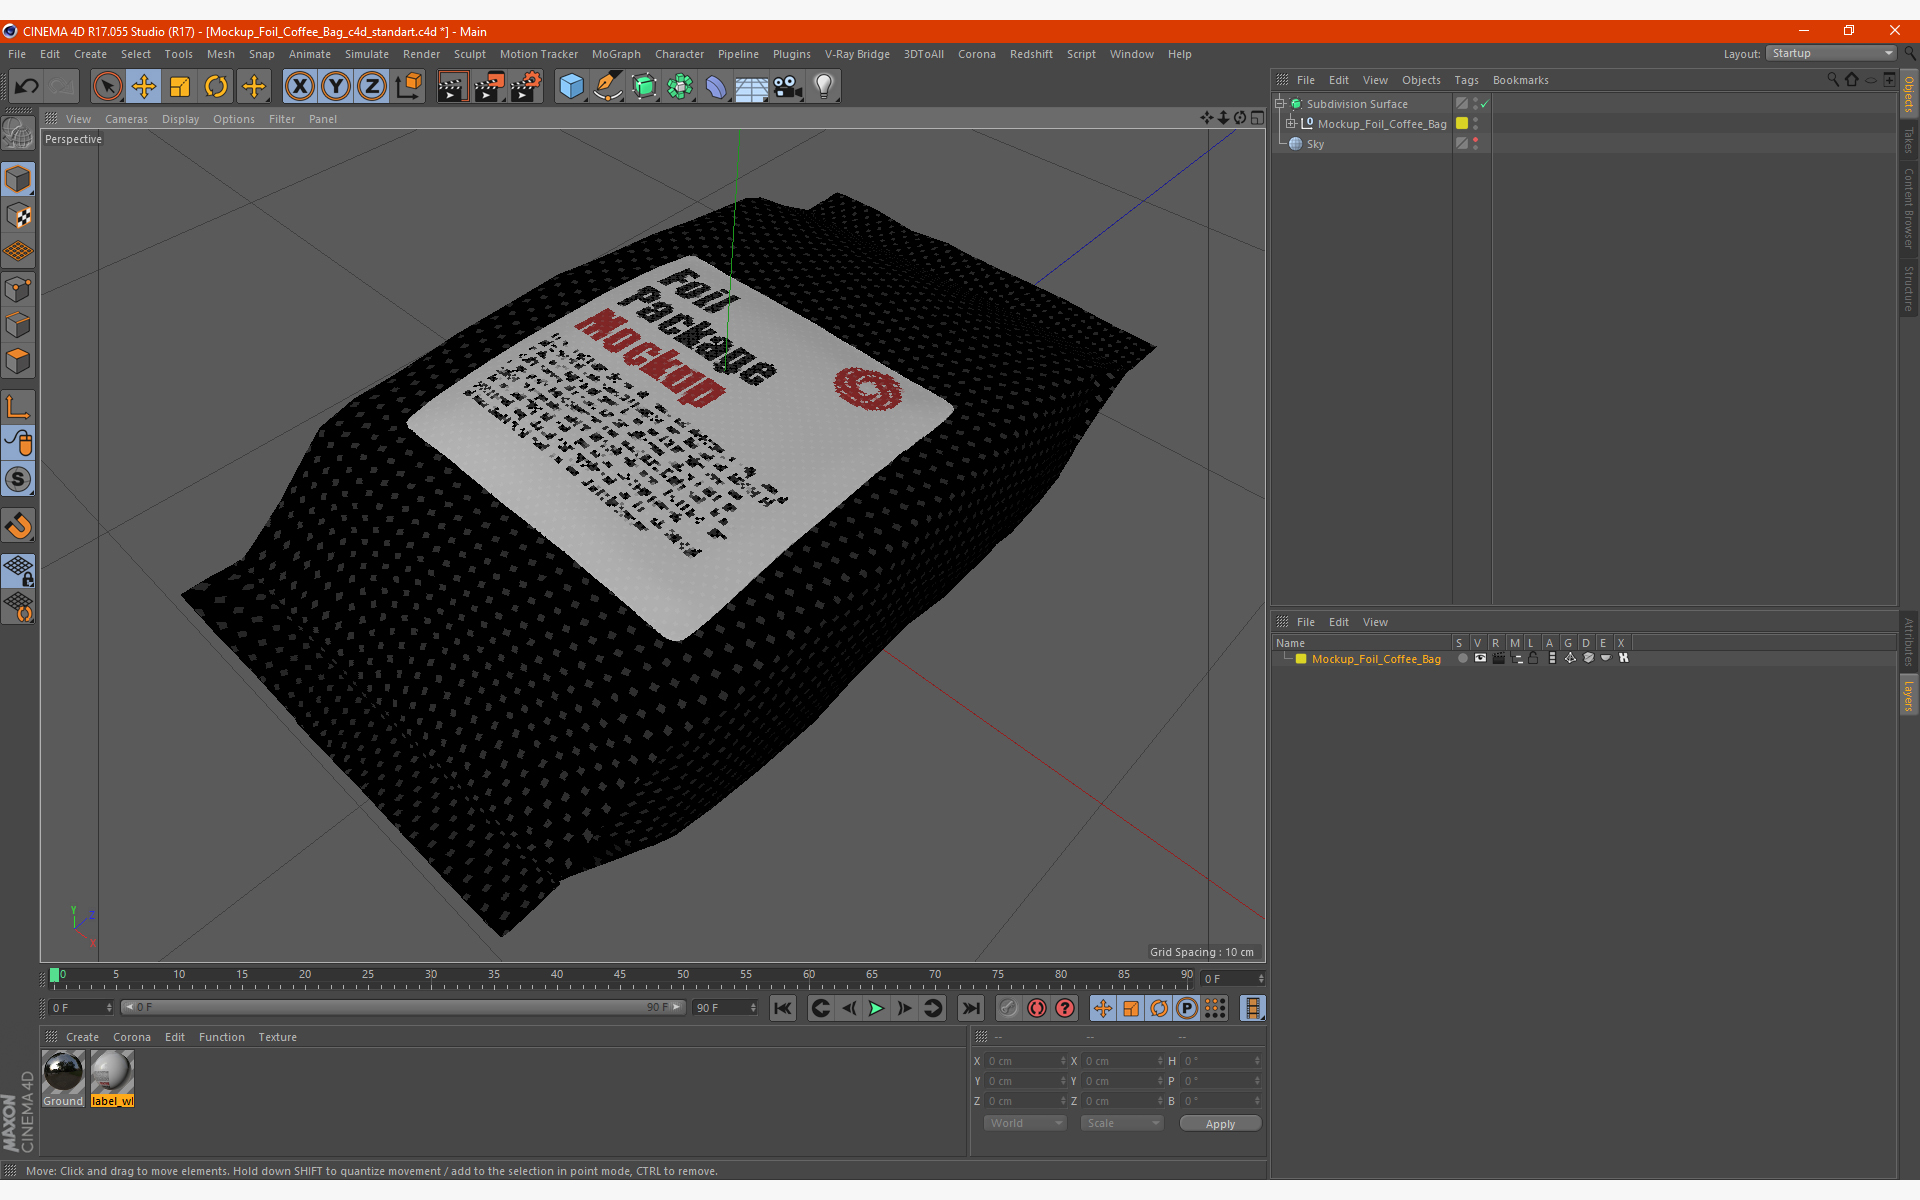Toggle layer Render clapper icon
The width and height of the screenshot is (1920, 1200).
click(1498, 658)
